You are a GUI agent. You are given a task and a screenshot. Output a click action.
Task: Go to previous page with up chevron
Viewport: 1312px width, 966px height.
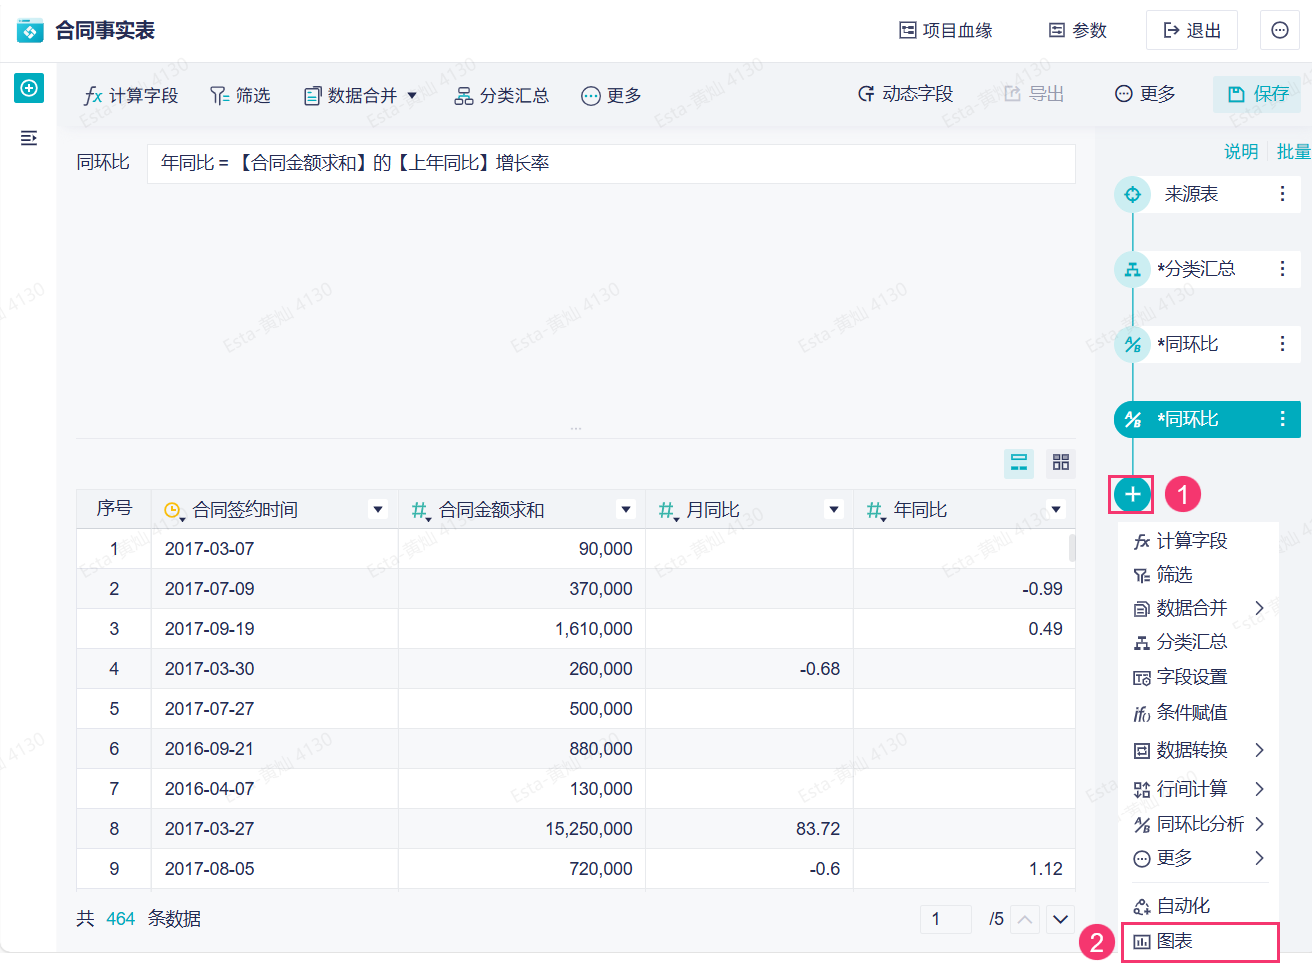tap(1025, 919)
